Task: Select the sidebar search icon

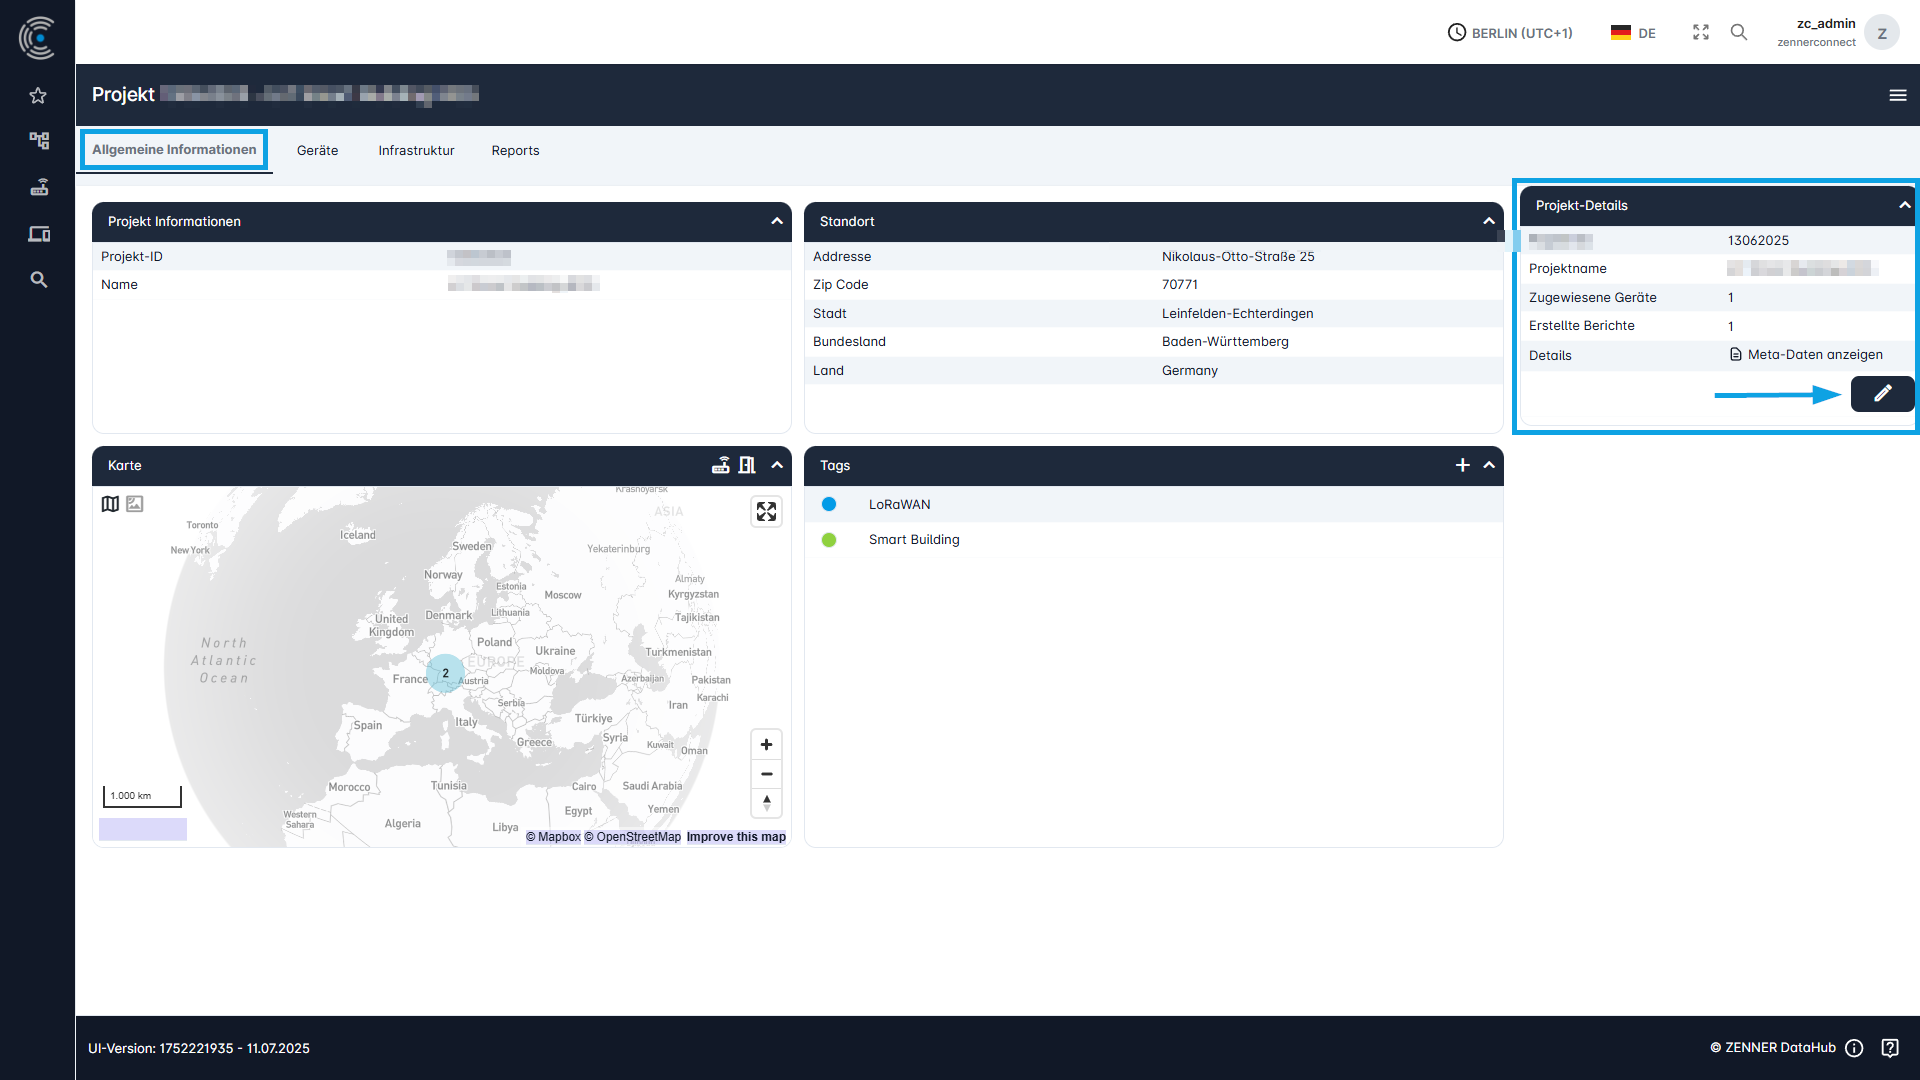Action: (38, 279)
